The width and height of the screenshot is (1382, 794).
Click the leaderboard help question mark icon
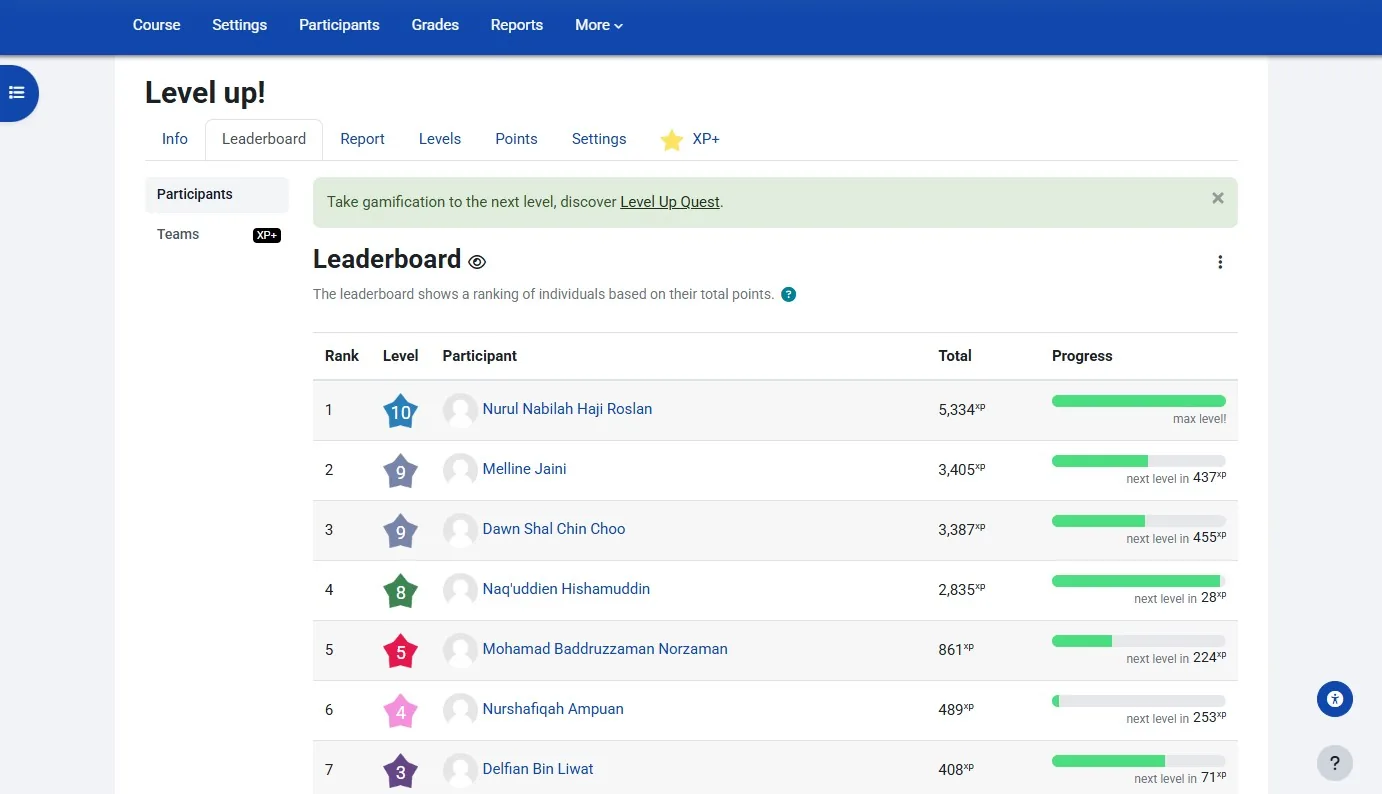[788, 294]
